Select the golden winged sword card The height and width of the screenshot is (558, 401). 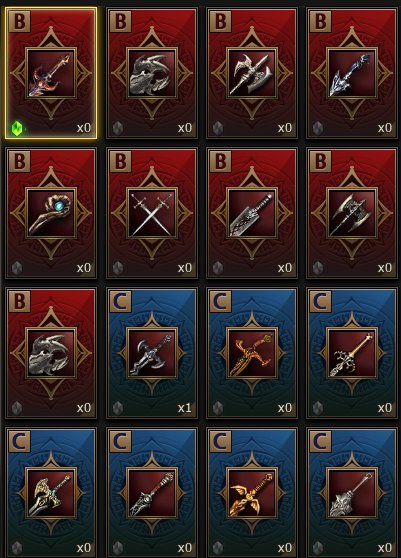252,493
